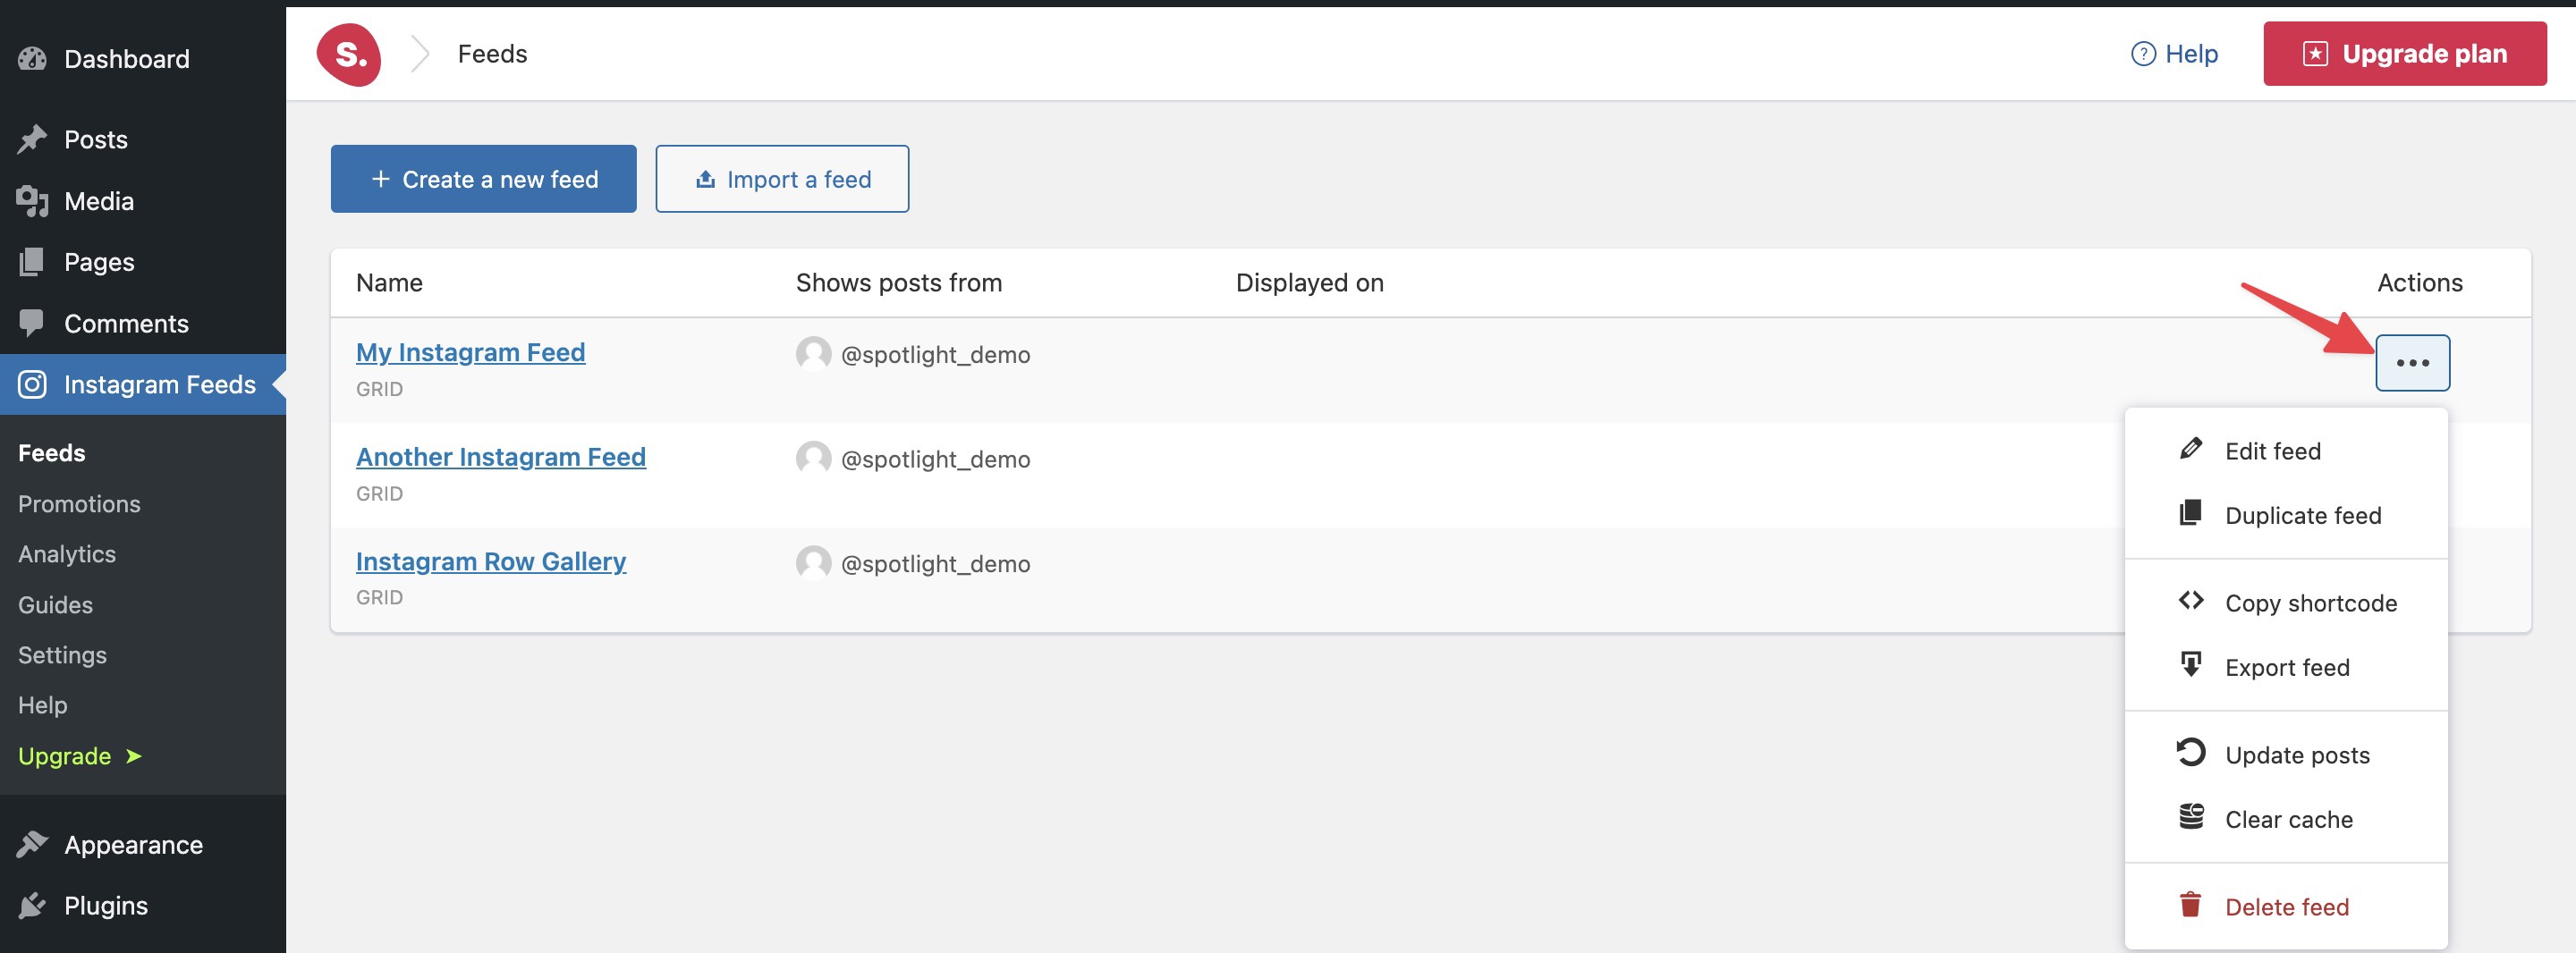Open the Promotions submenu item
Viewport: 2576px width, 953px height.
(x=79, y=504)
